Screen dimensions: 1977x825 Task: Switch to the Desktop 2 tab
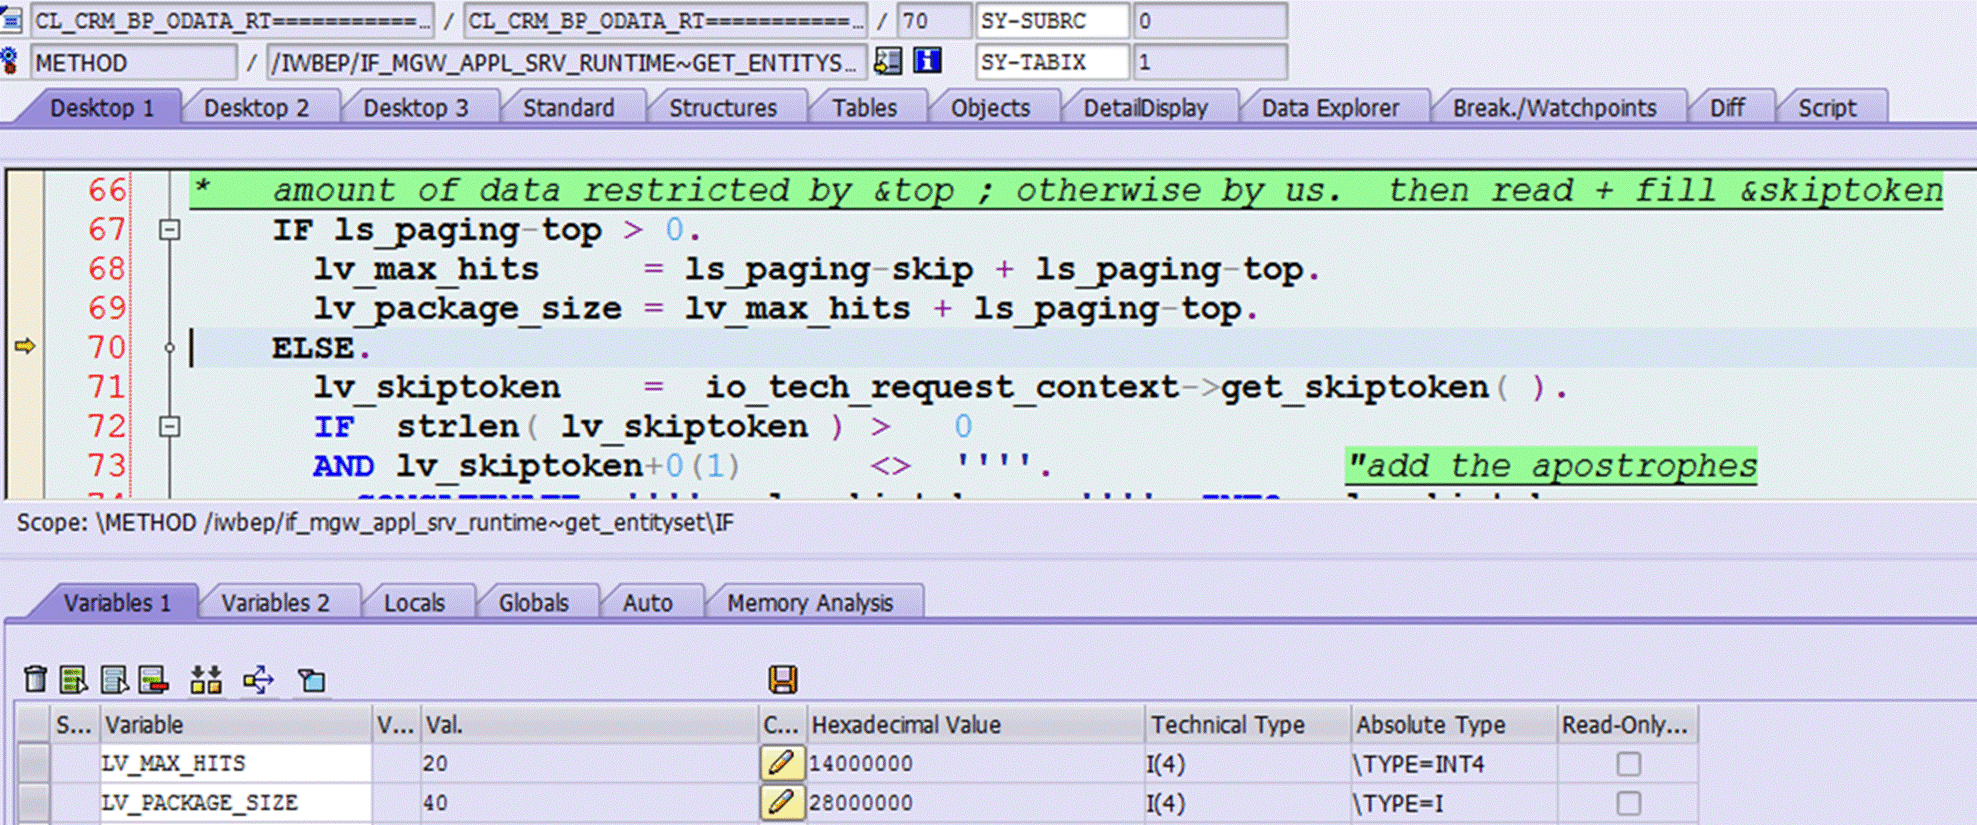(256, 108)
